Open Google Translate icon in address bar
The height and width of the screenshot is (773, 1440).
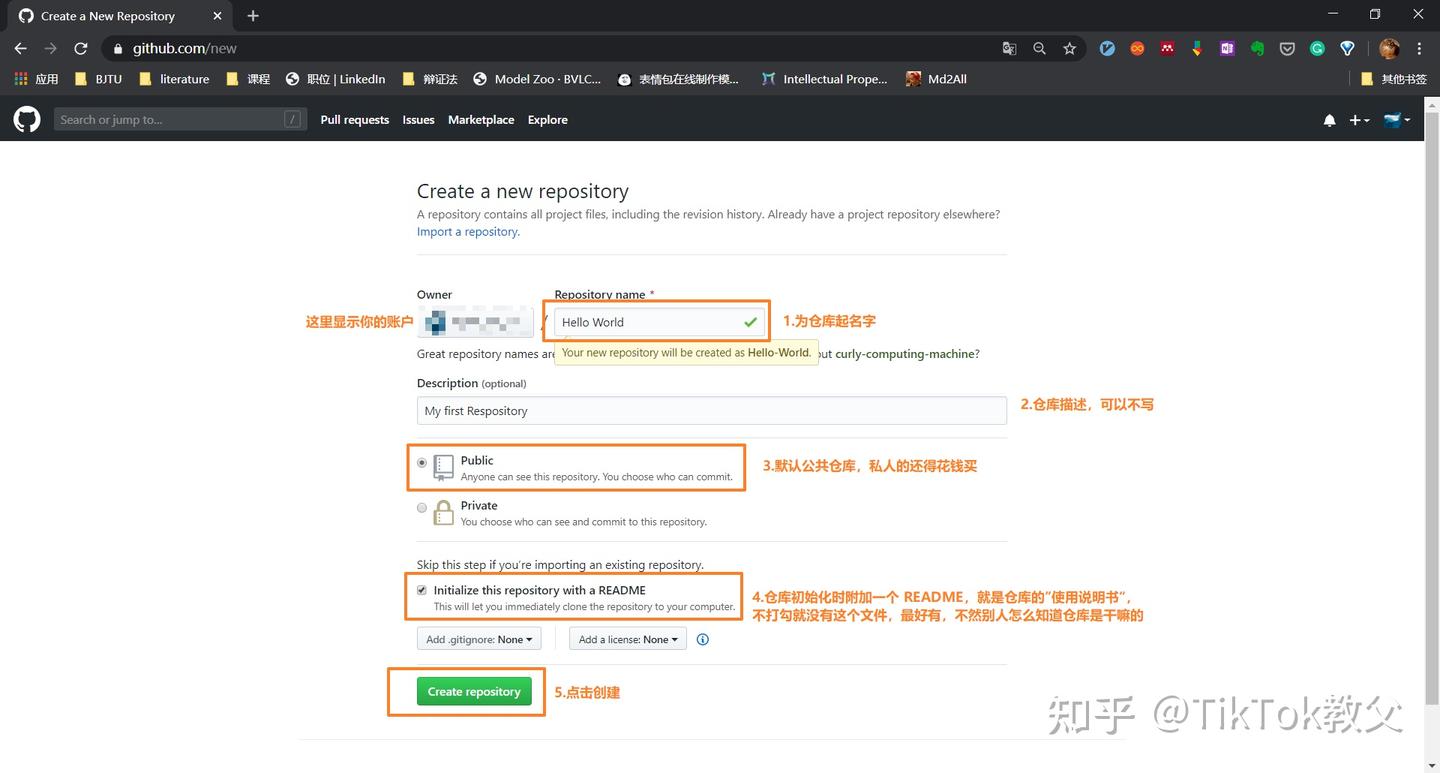1008,47
